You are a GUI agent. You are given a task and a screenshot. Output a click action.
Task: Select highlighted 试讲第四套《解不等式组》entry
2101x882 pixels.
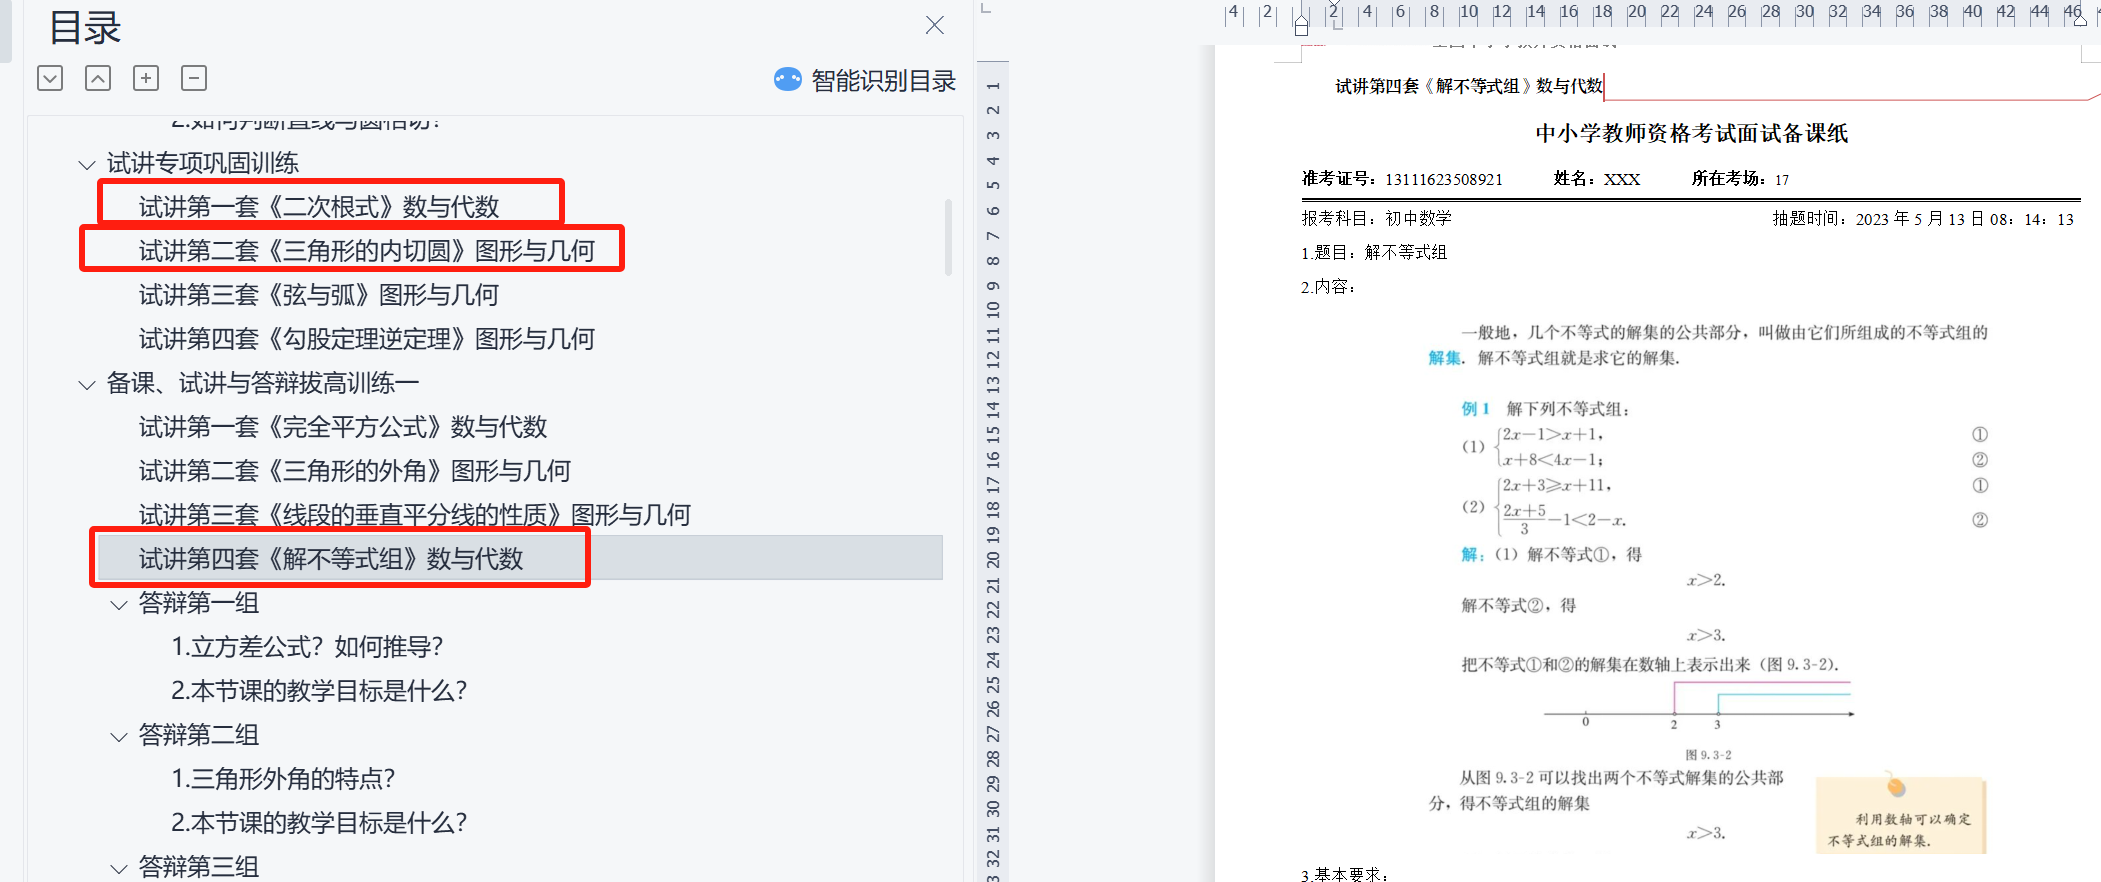[330, 559]
